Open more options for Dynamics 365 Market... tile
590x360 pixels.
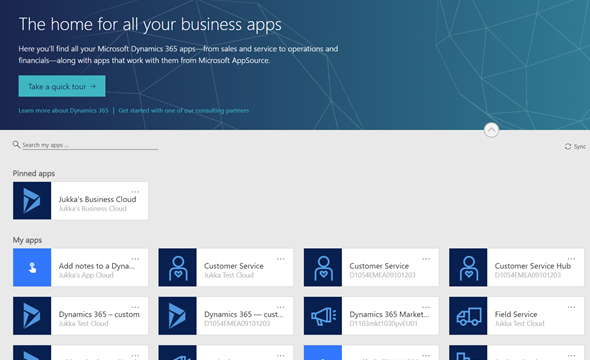pos(426,307)
